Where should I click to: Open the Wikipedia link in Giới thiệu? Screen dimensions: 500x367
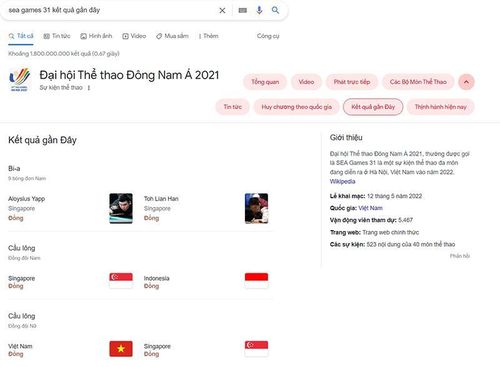coord(342,181)
